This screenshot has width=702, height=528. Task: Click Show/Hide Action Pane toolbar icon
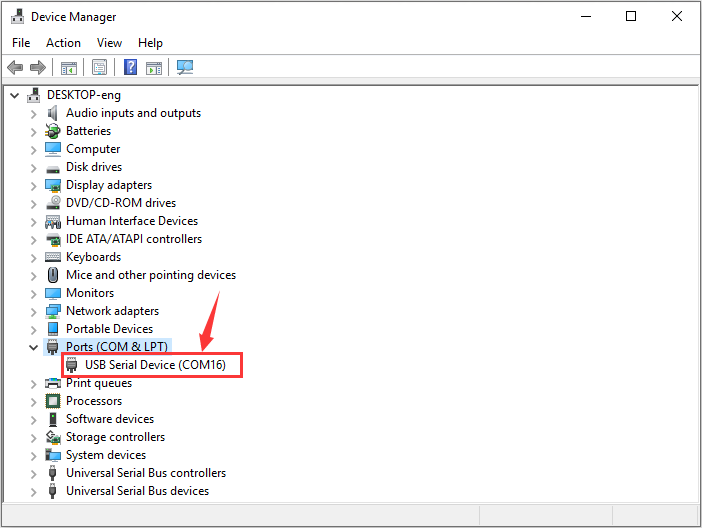[154, 68]
